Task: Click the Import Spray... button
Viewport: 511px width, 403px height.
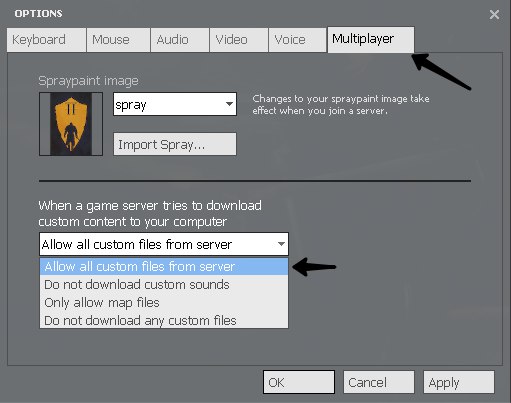Action: (175, 144)
